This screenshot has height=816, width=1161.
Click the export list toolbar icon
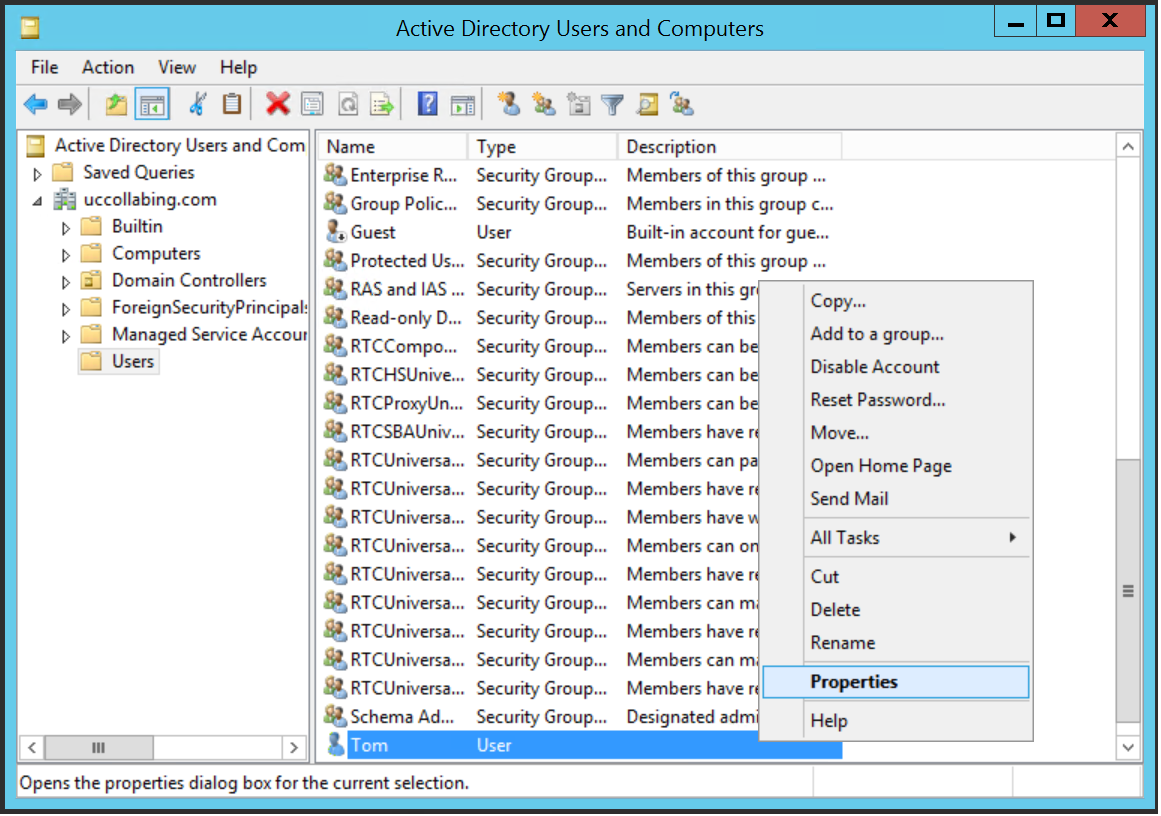pyautogui.click(x=382, y=104)
